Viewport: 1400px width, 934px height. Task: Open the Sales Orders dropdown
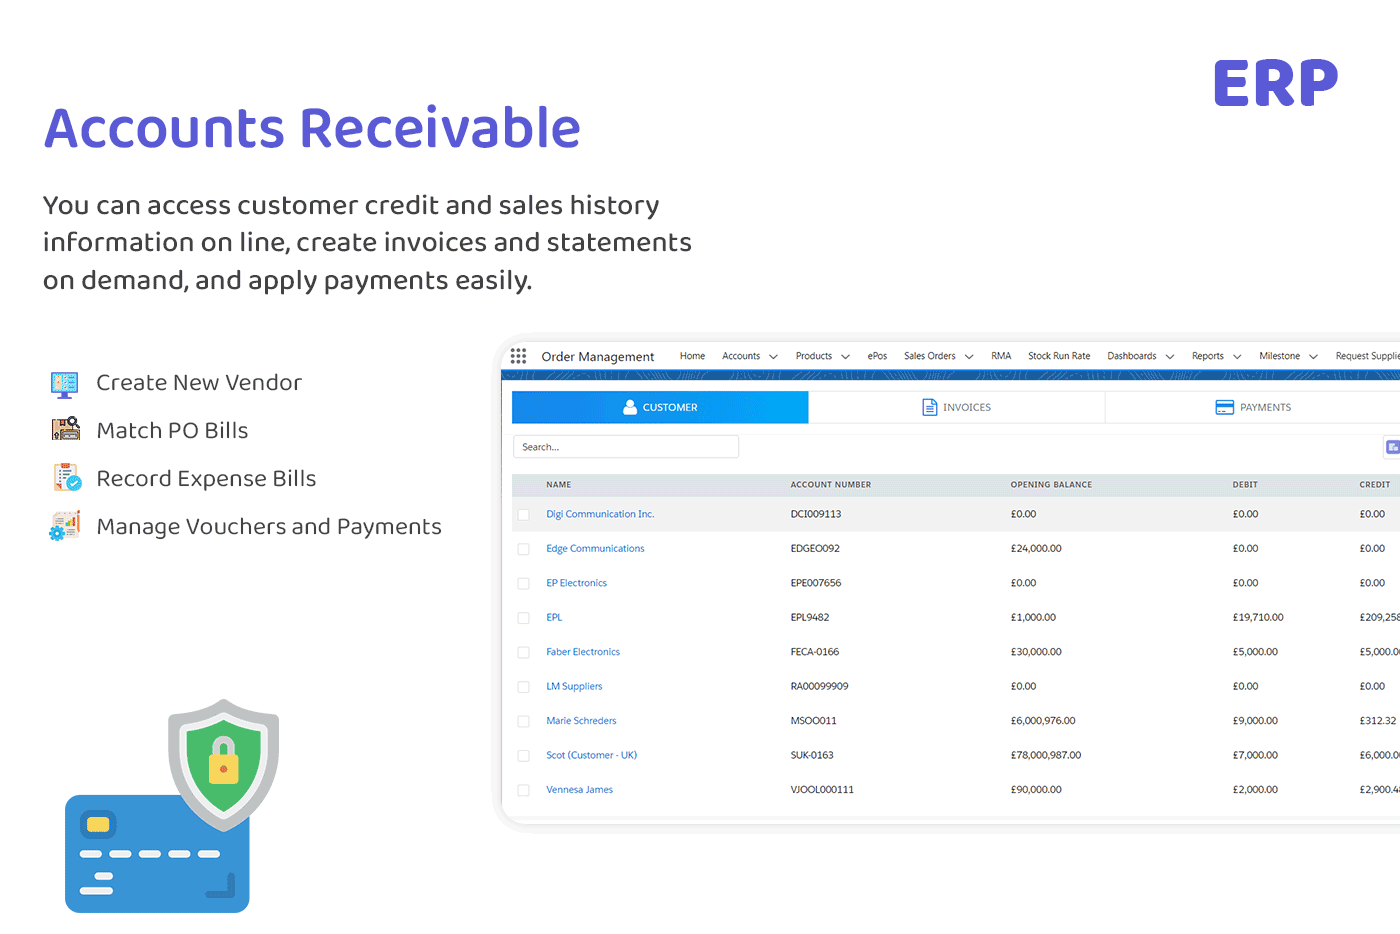(937, 356)
